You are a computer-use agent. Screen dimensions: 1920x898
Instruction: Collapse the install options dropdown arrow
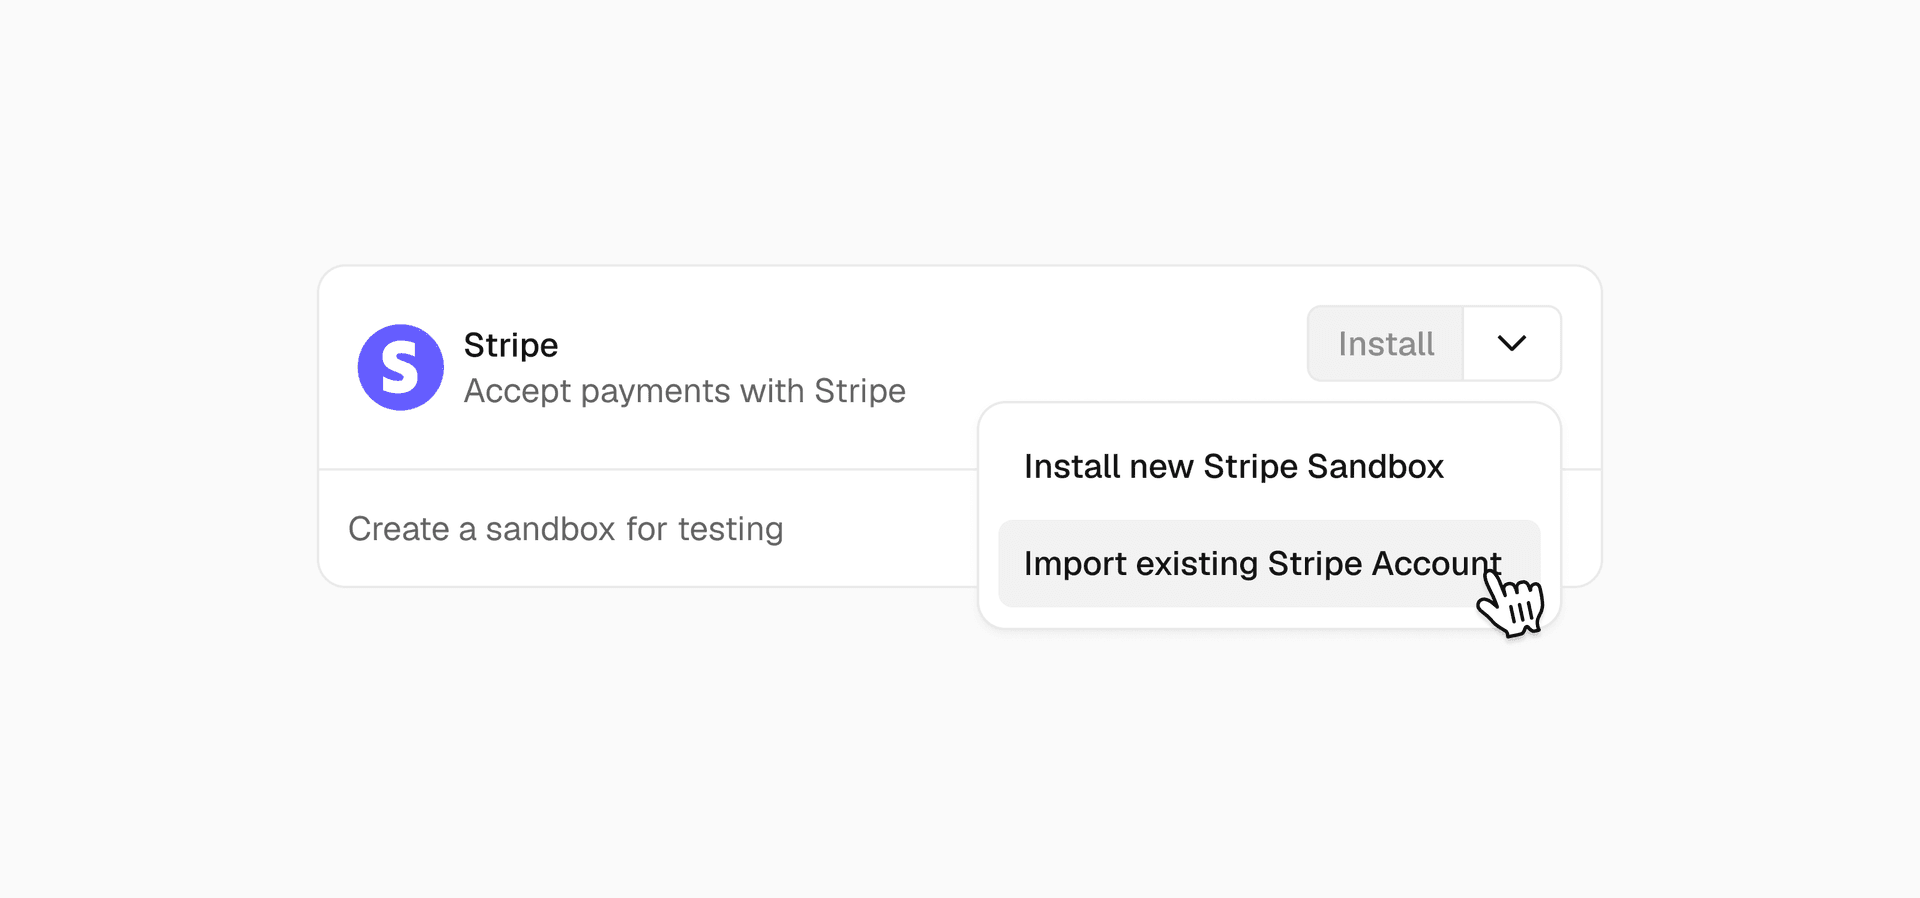[x=1511, y=343]
